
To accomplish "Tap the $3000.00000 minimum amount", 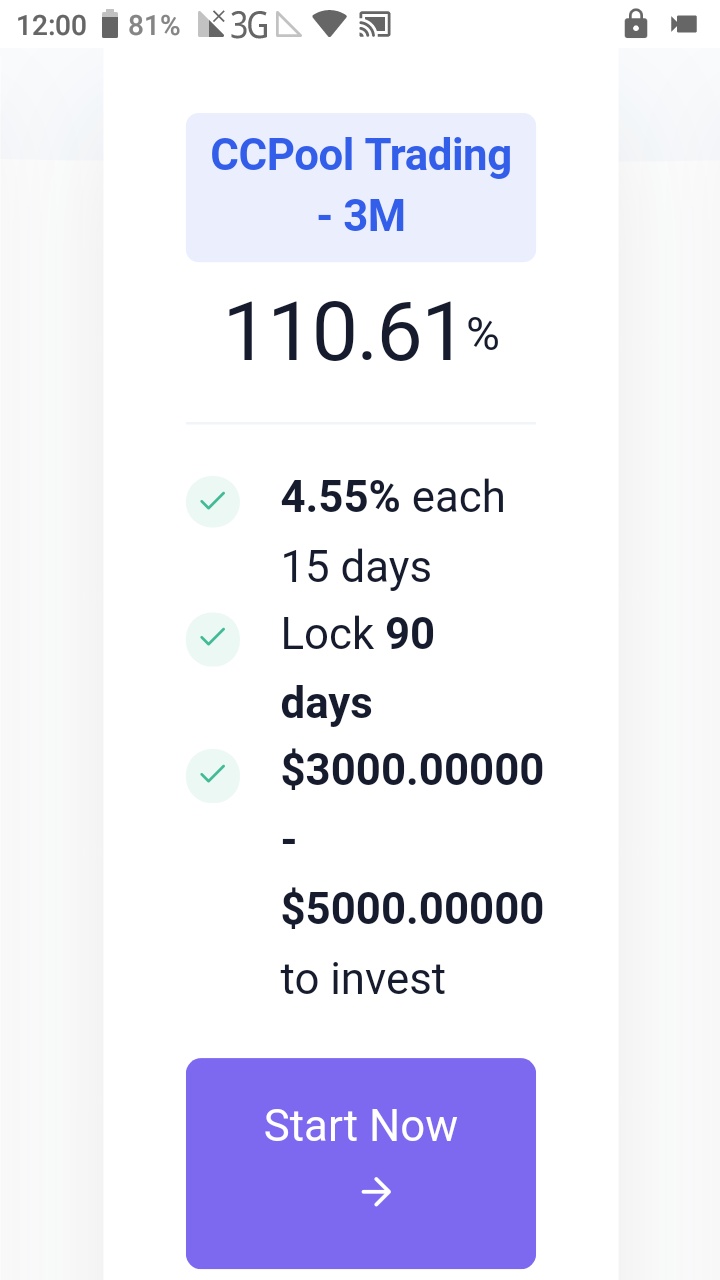I will (412, 770).
